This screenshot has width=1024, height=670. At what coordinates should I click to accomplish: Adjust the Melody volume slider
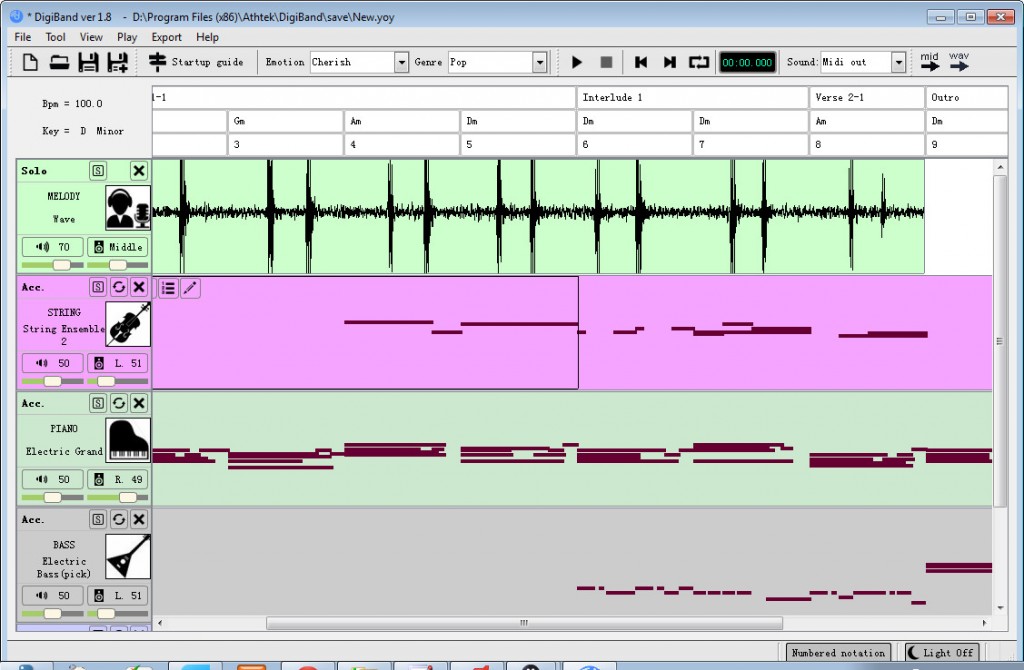pyautogui.click(x=61, y=264)
